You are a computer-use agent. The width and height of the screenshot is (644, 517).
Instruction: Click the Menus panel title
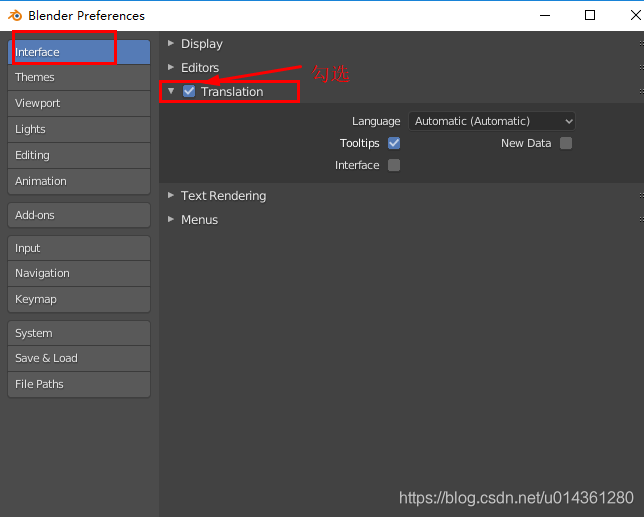tap(200, 220)
